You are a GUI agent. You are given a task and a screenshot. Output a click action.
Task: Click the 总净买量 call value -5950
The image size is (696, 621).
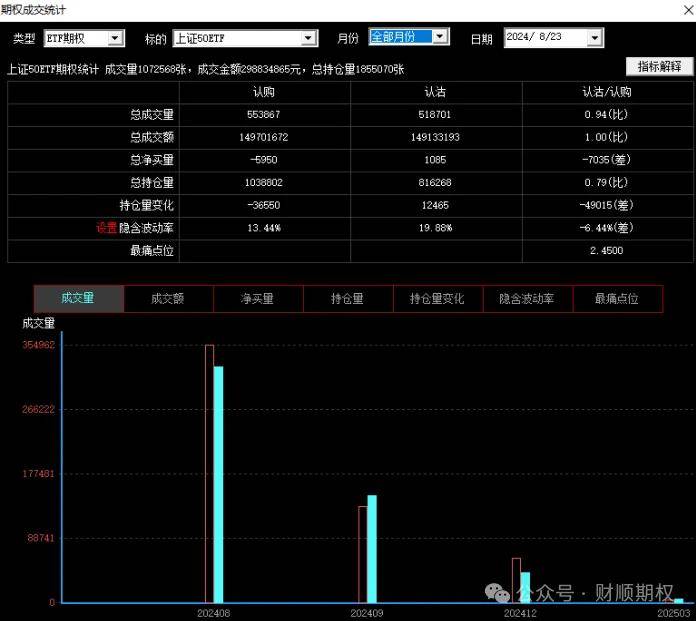point(264,160)
